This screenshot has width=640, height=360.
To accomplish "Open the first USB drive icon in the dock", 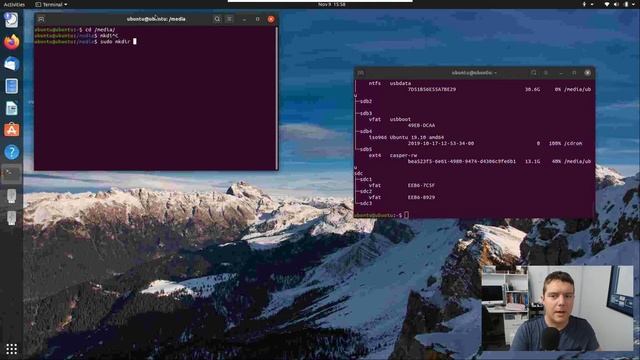I will [x=11, y=196].
